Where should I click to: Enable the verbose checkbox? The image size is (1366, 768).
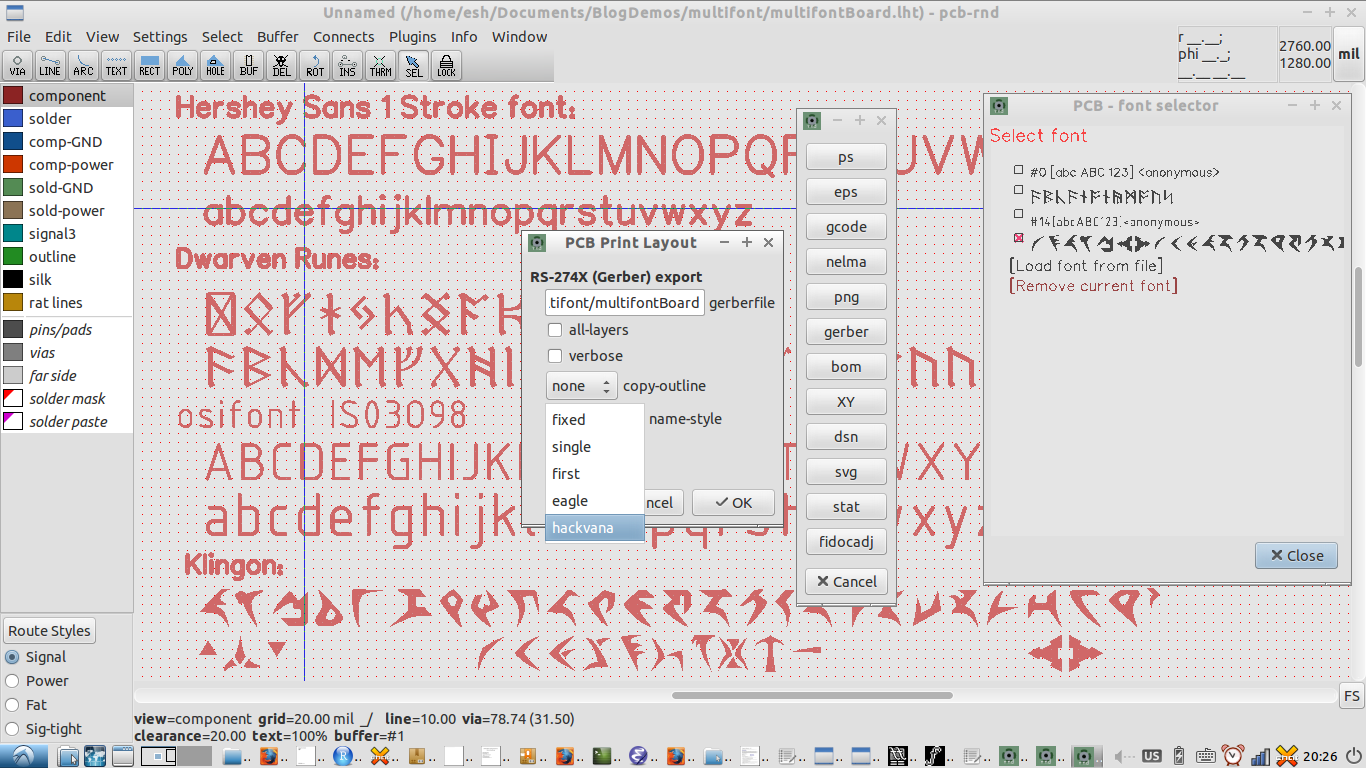coord(555,356)
